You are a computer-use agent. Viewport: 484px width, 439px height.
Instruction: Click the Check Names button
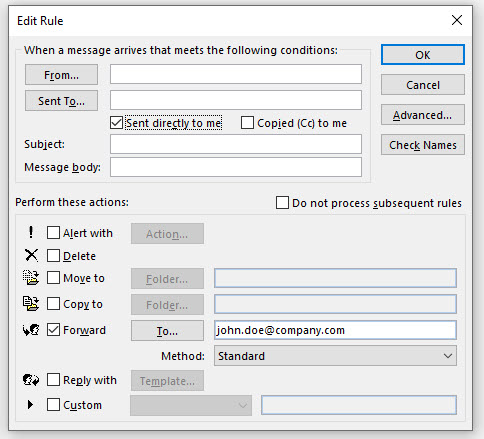click(423, 145)
